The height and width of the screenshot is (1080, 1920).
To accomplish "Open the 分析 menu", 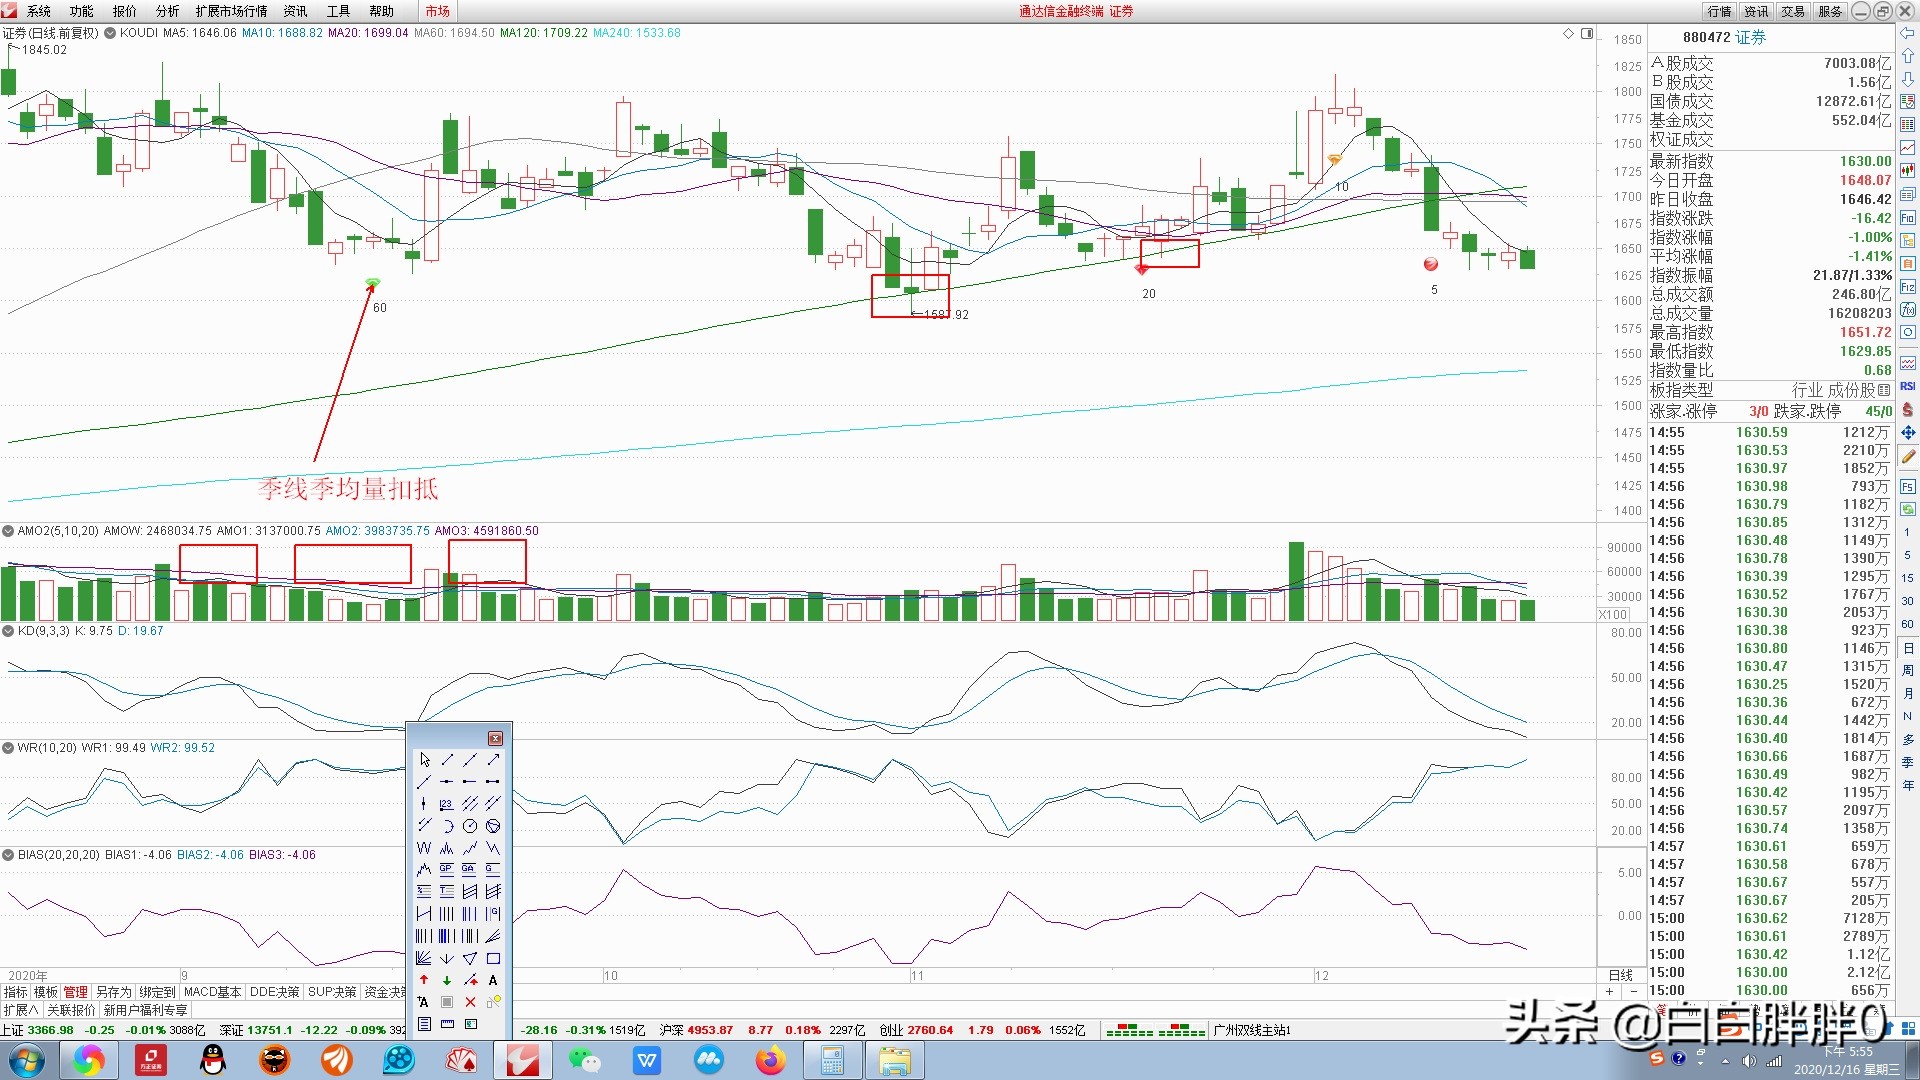I will (x=167, y=11).
